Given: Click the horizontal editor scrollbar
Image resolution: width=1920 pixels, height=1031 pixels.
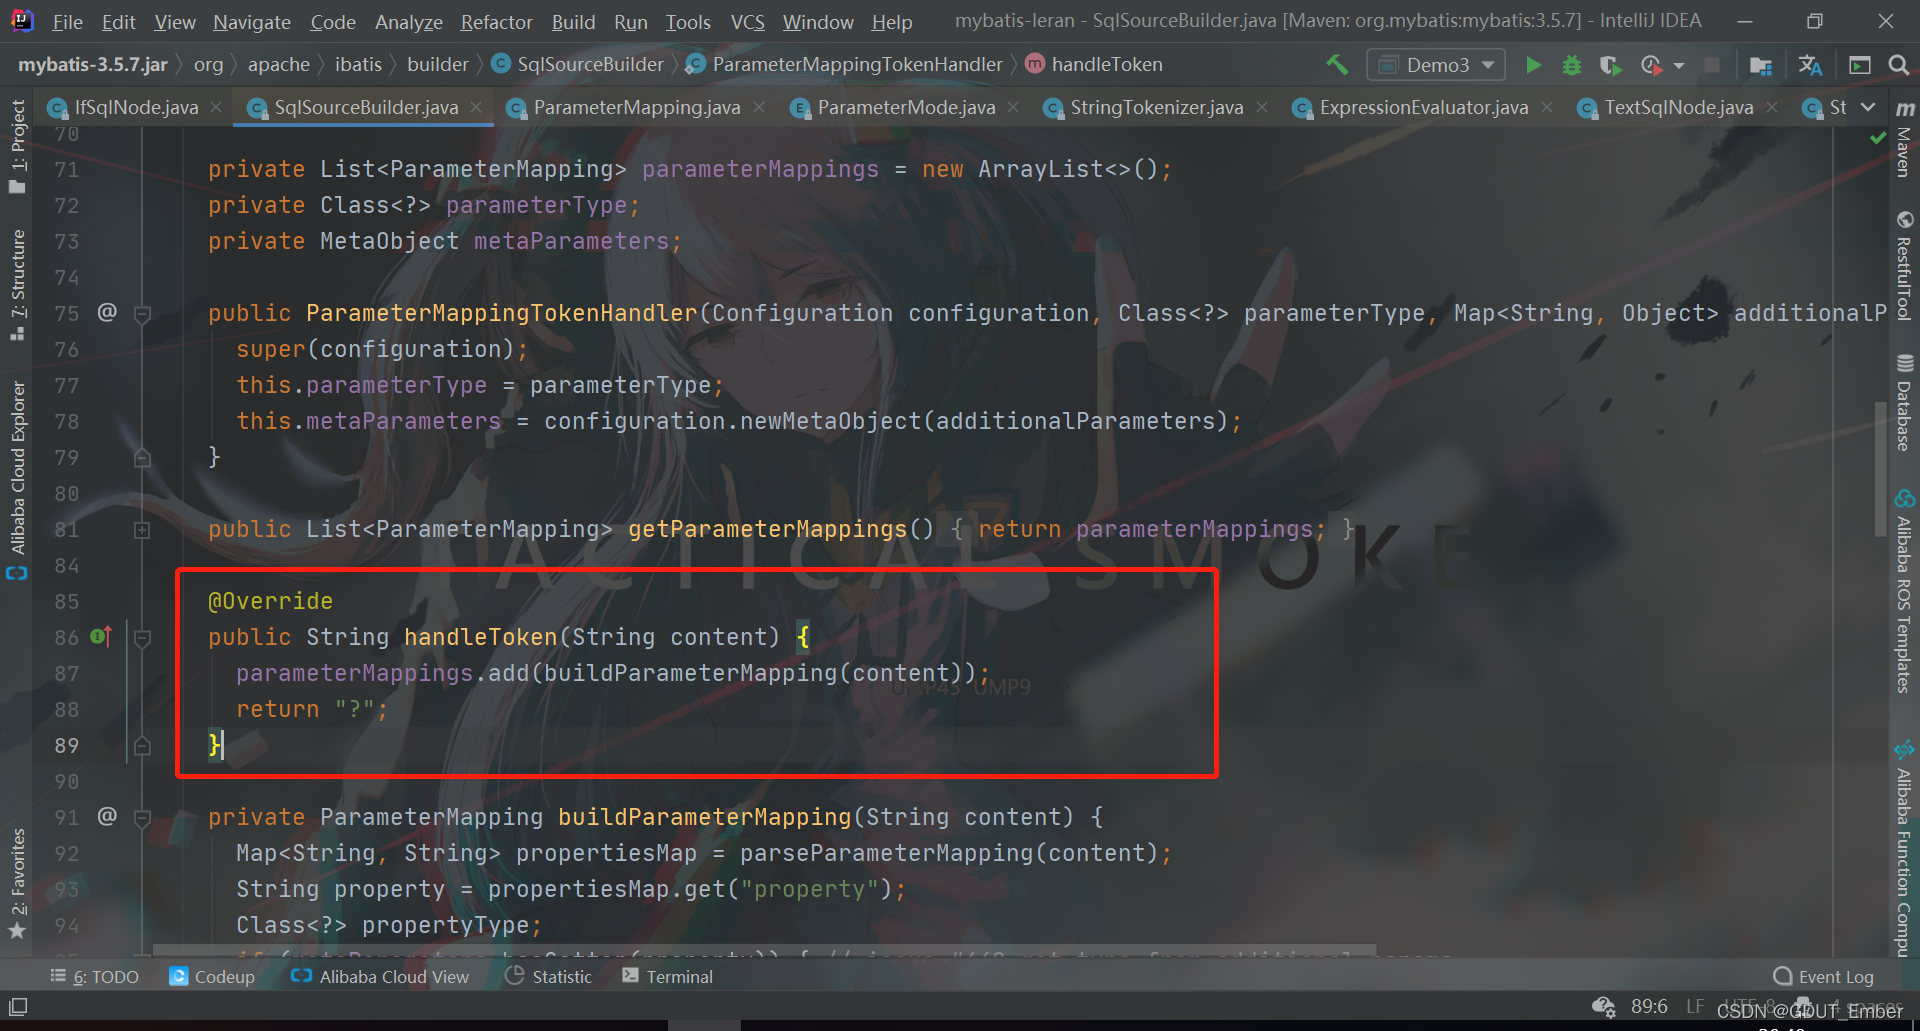Looking at the screenshot, I should 764,949.
